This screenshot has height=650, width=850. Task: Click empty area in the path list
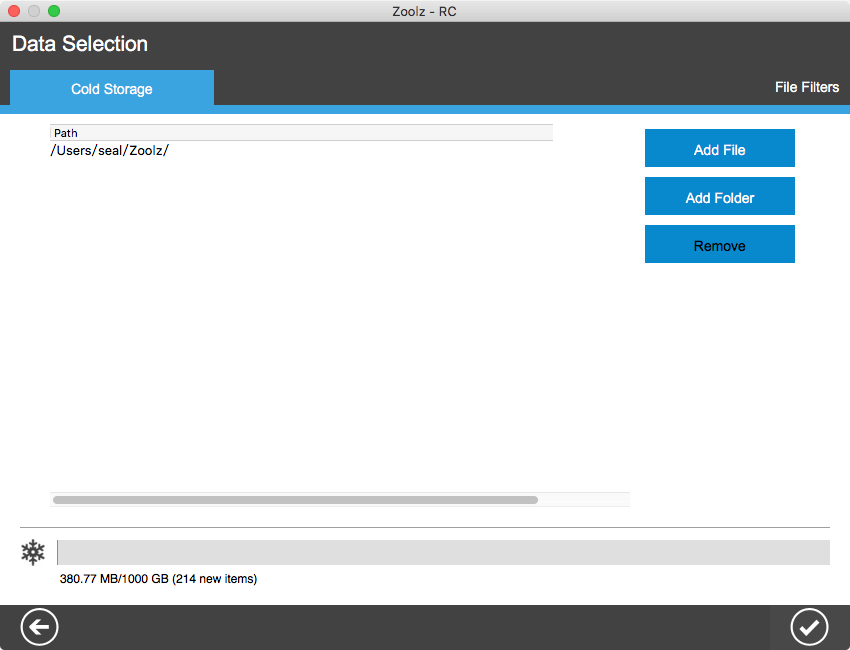point(300,320)
